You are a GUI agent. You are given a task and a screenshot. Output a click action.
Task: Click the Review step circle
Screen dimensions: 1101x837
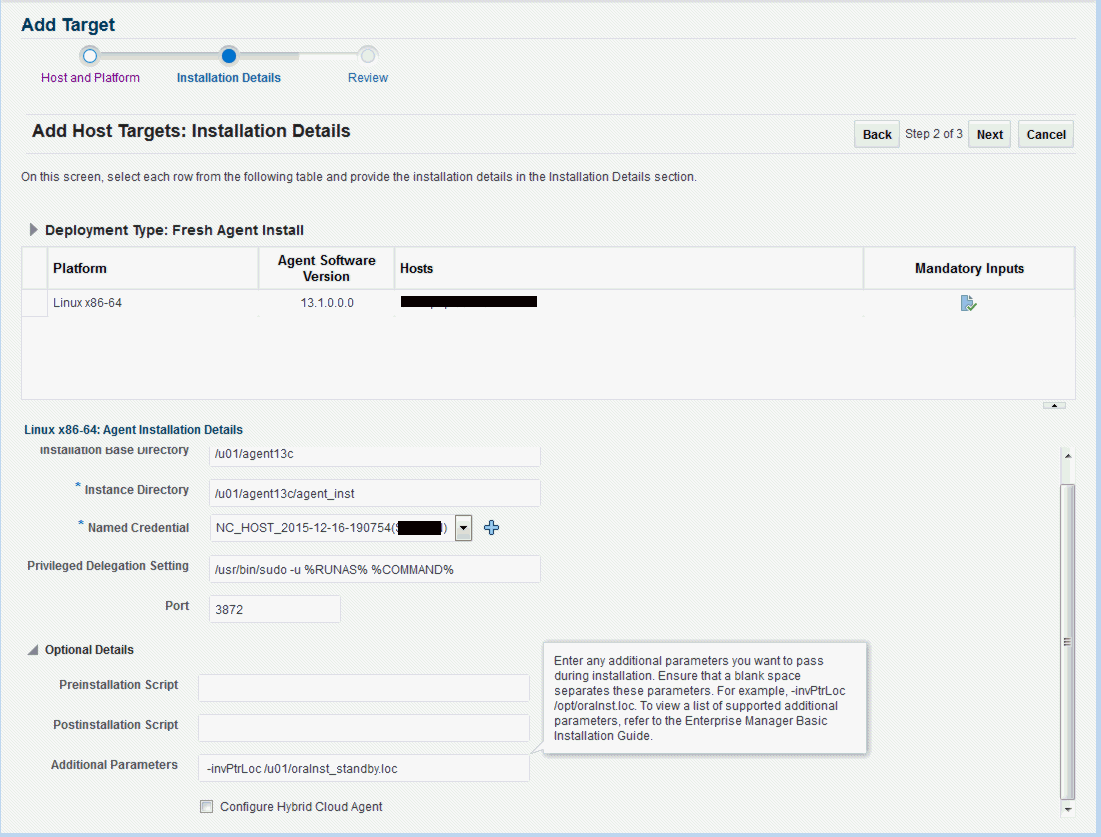coord(368,55)
